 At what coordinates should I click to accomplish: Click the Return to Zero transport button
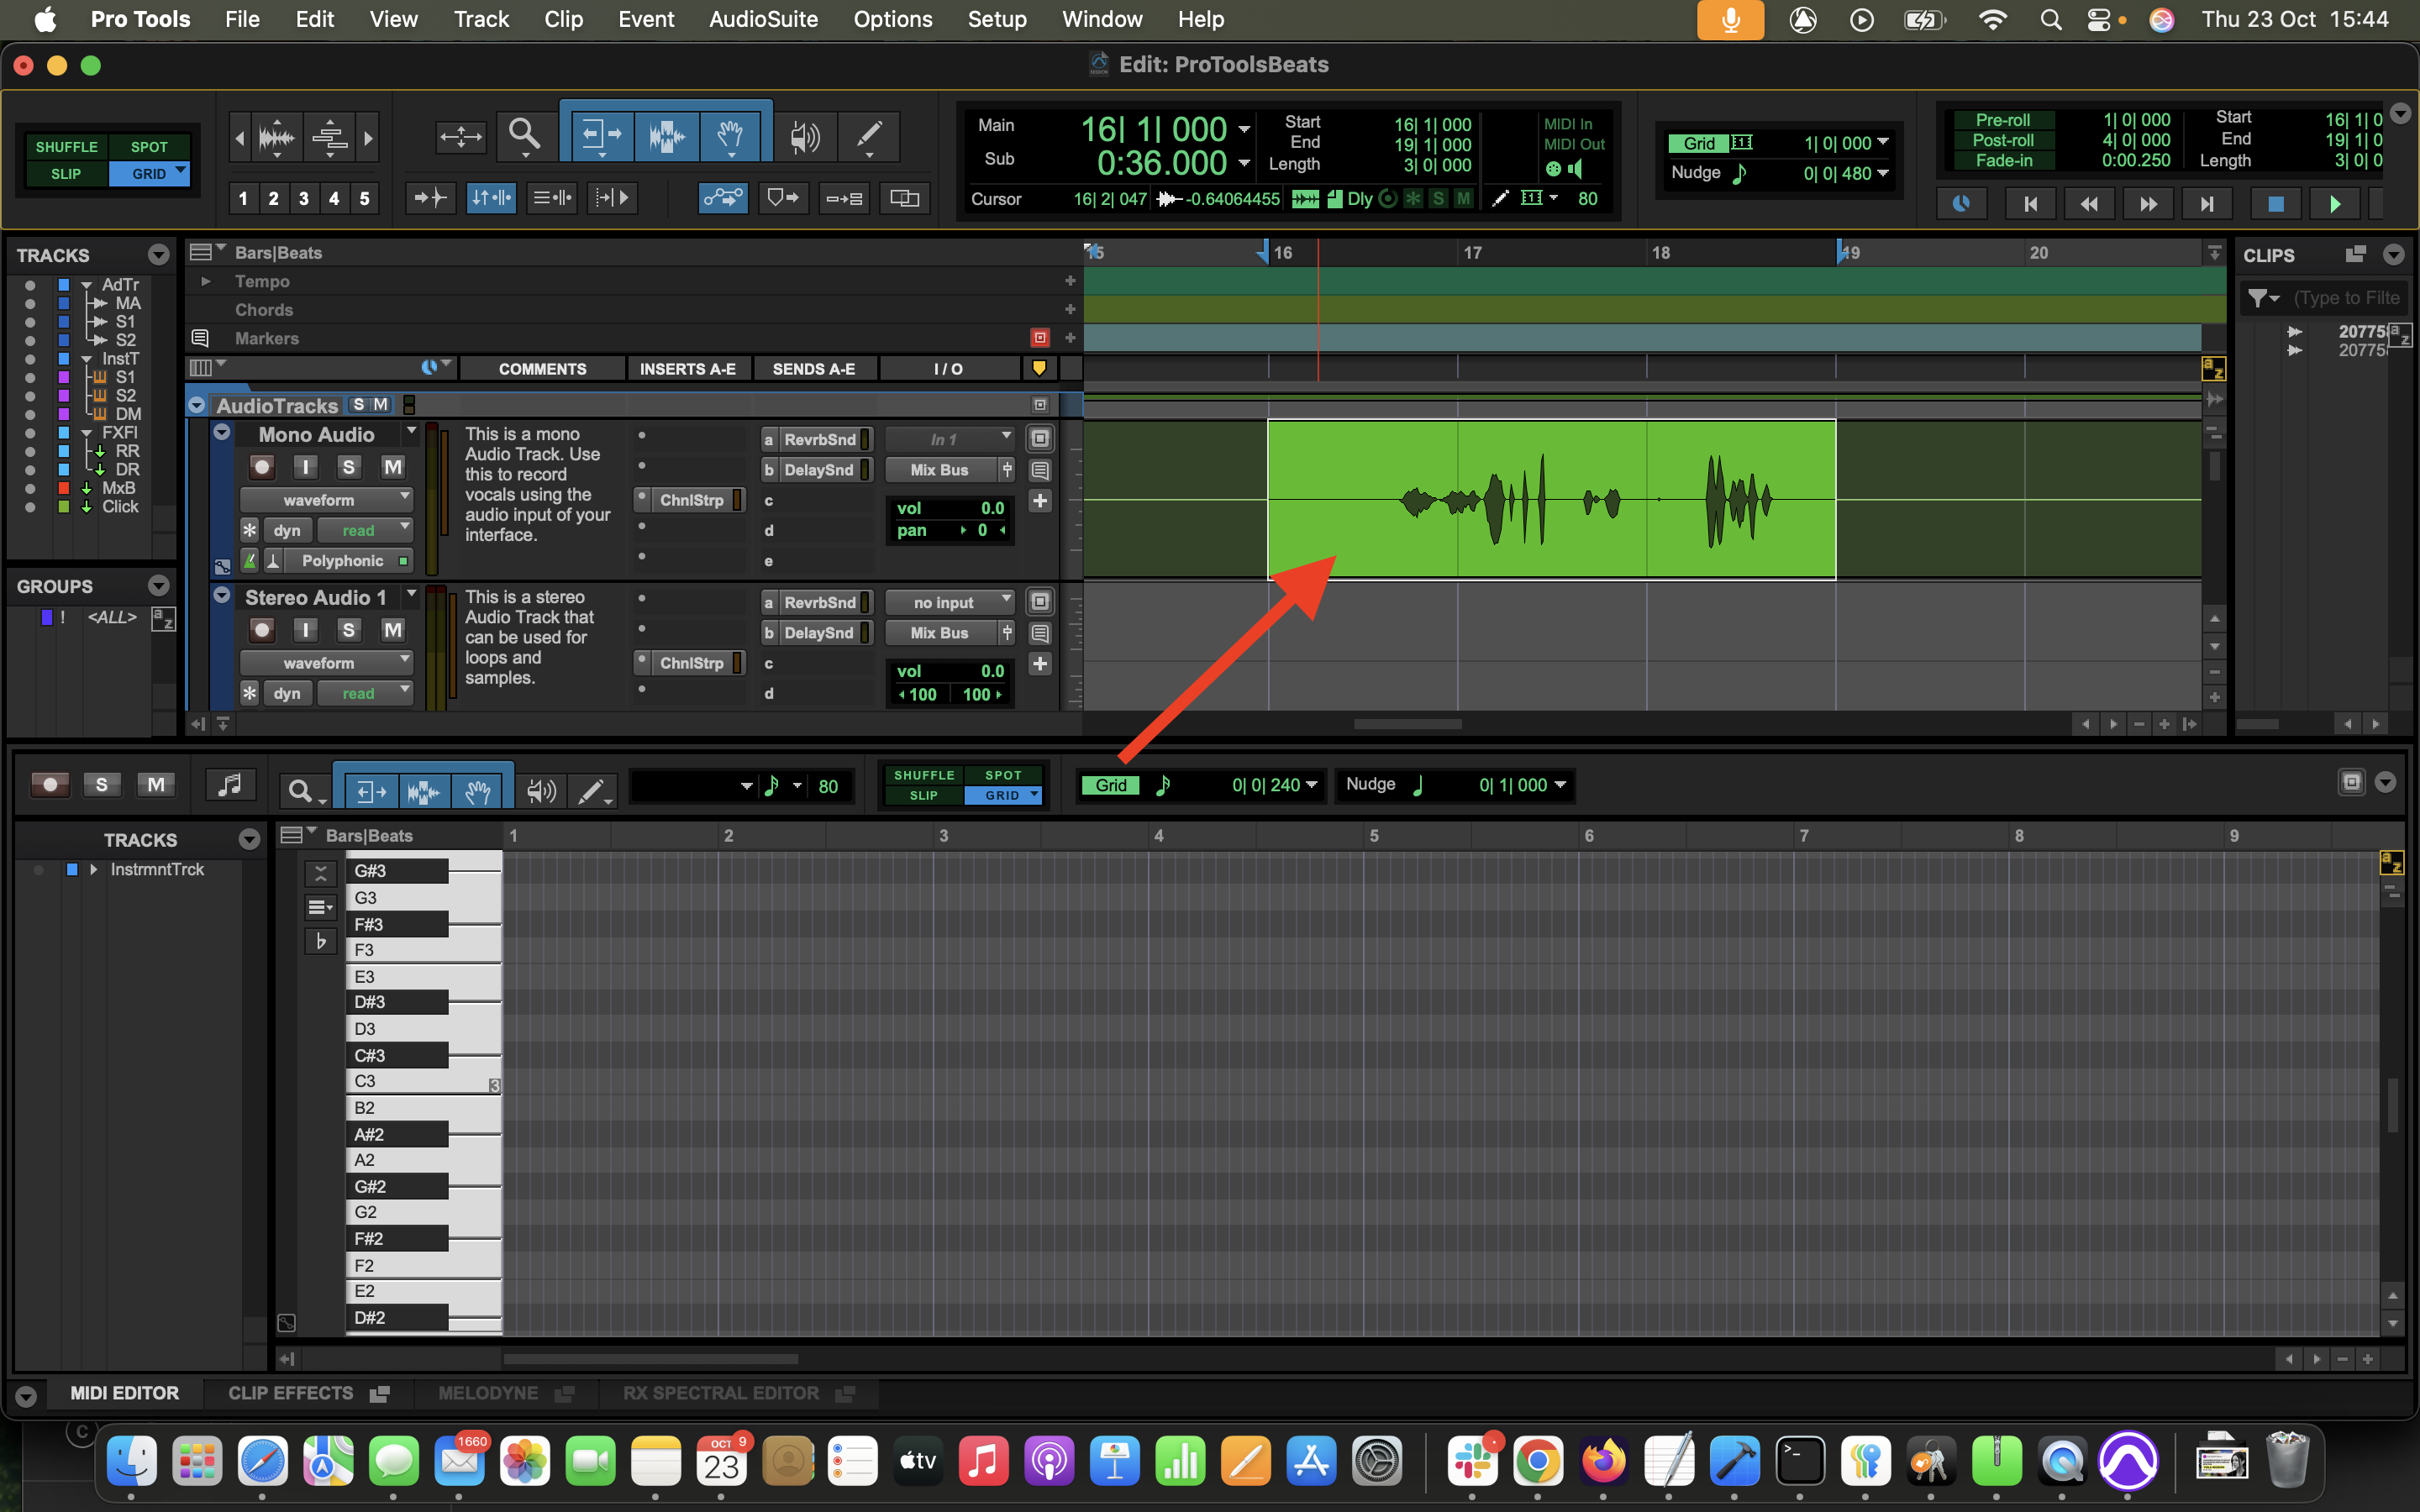2030,204
